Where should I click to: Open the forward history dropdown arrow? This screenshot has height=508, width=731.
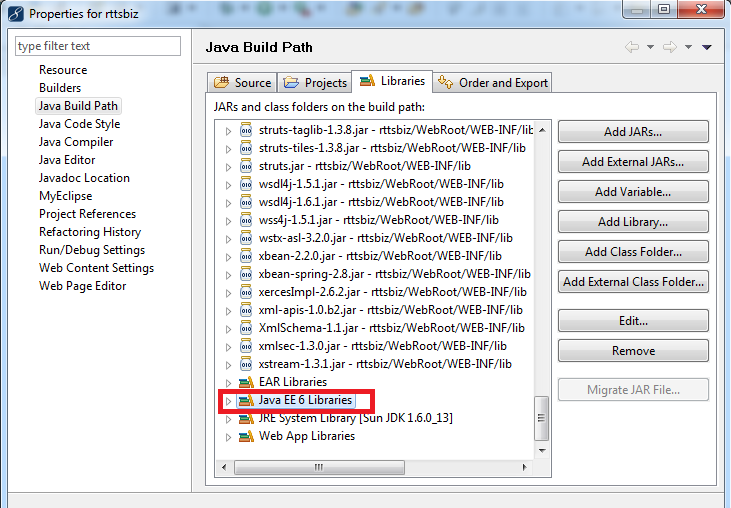click(688, 47)
